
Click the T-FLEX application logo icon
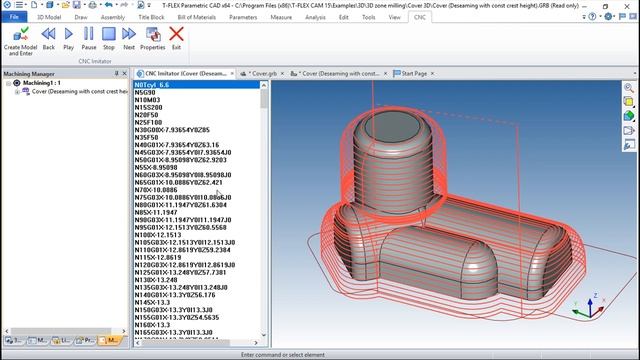coord(7,5)
